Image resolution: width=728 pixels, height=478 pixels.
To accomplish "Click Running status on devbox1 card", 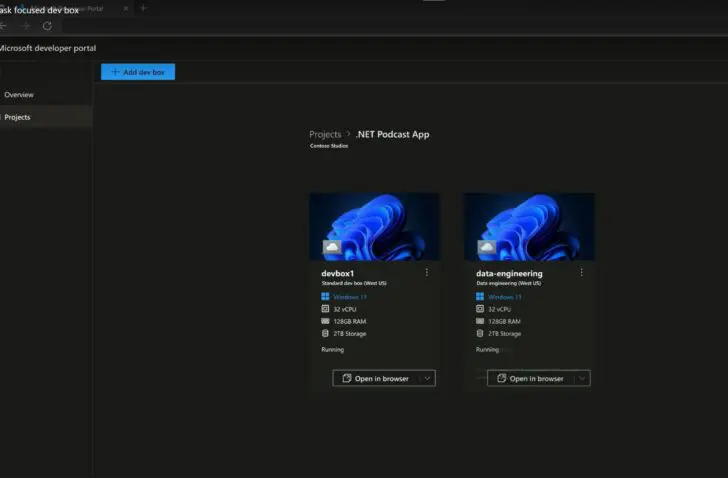I will [x=332, y=349].
